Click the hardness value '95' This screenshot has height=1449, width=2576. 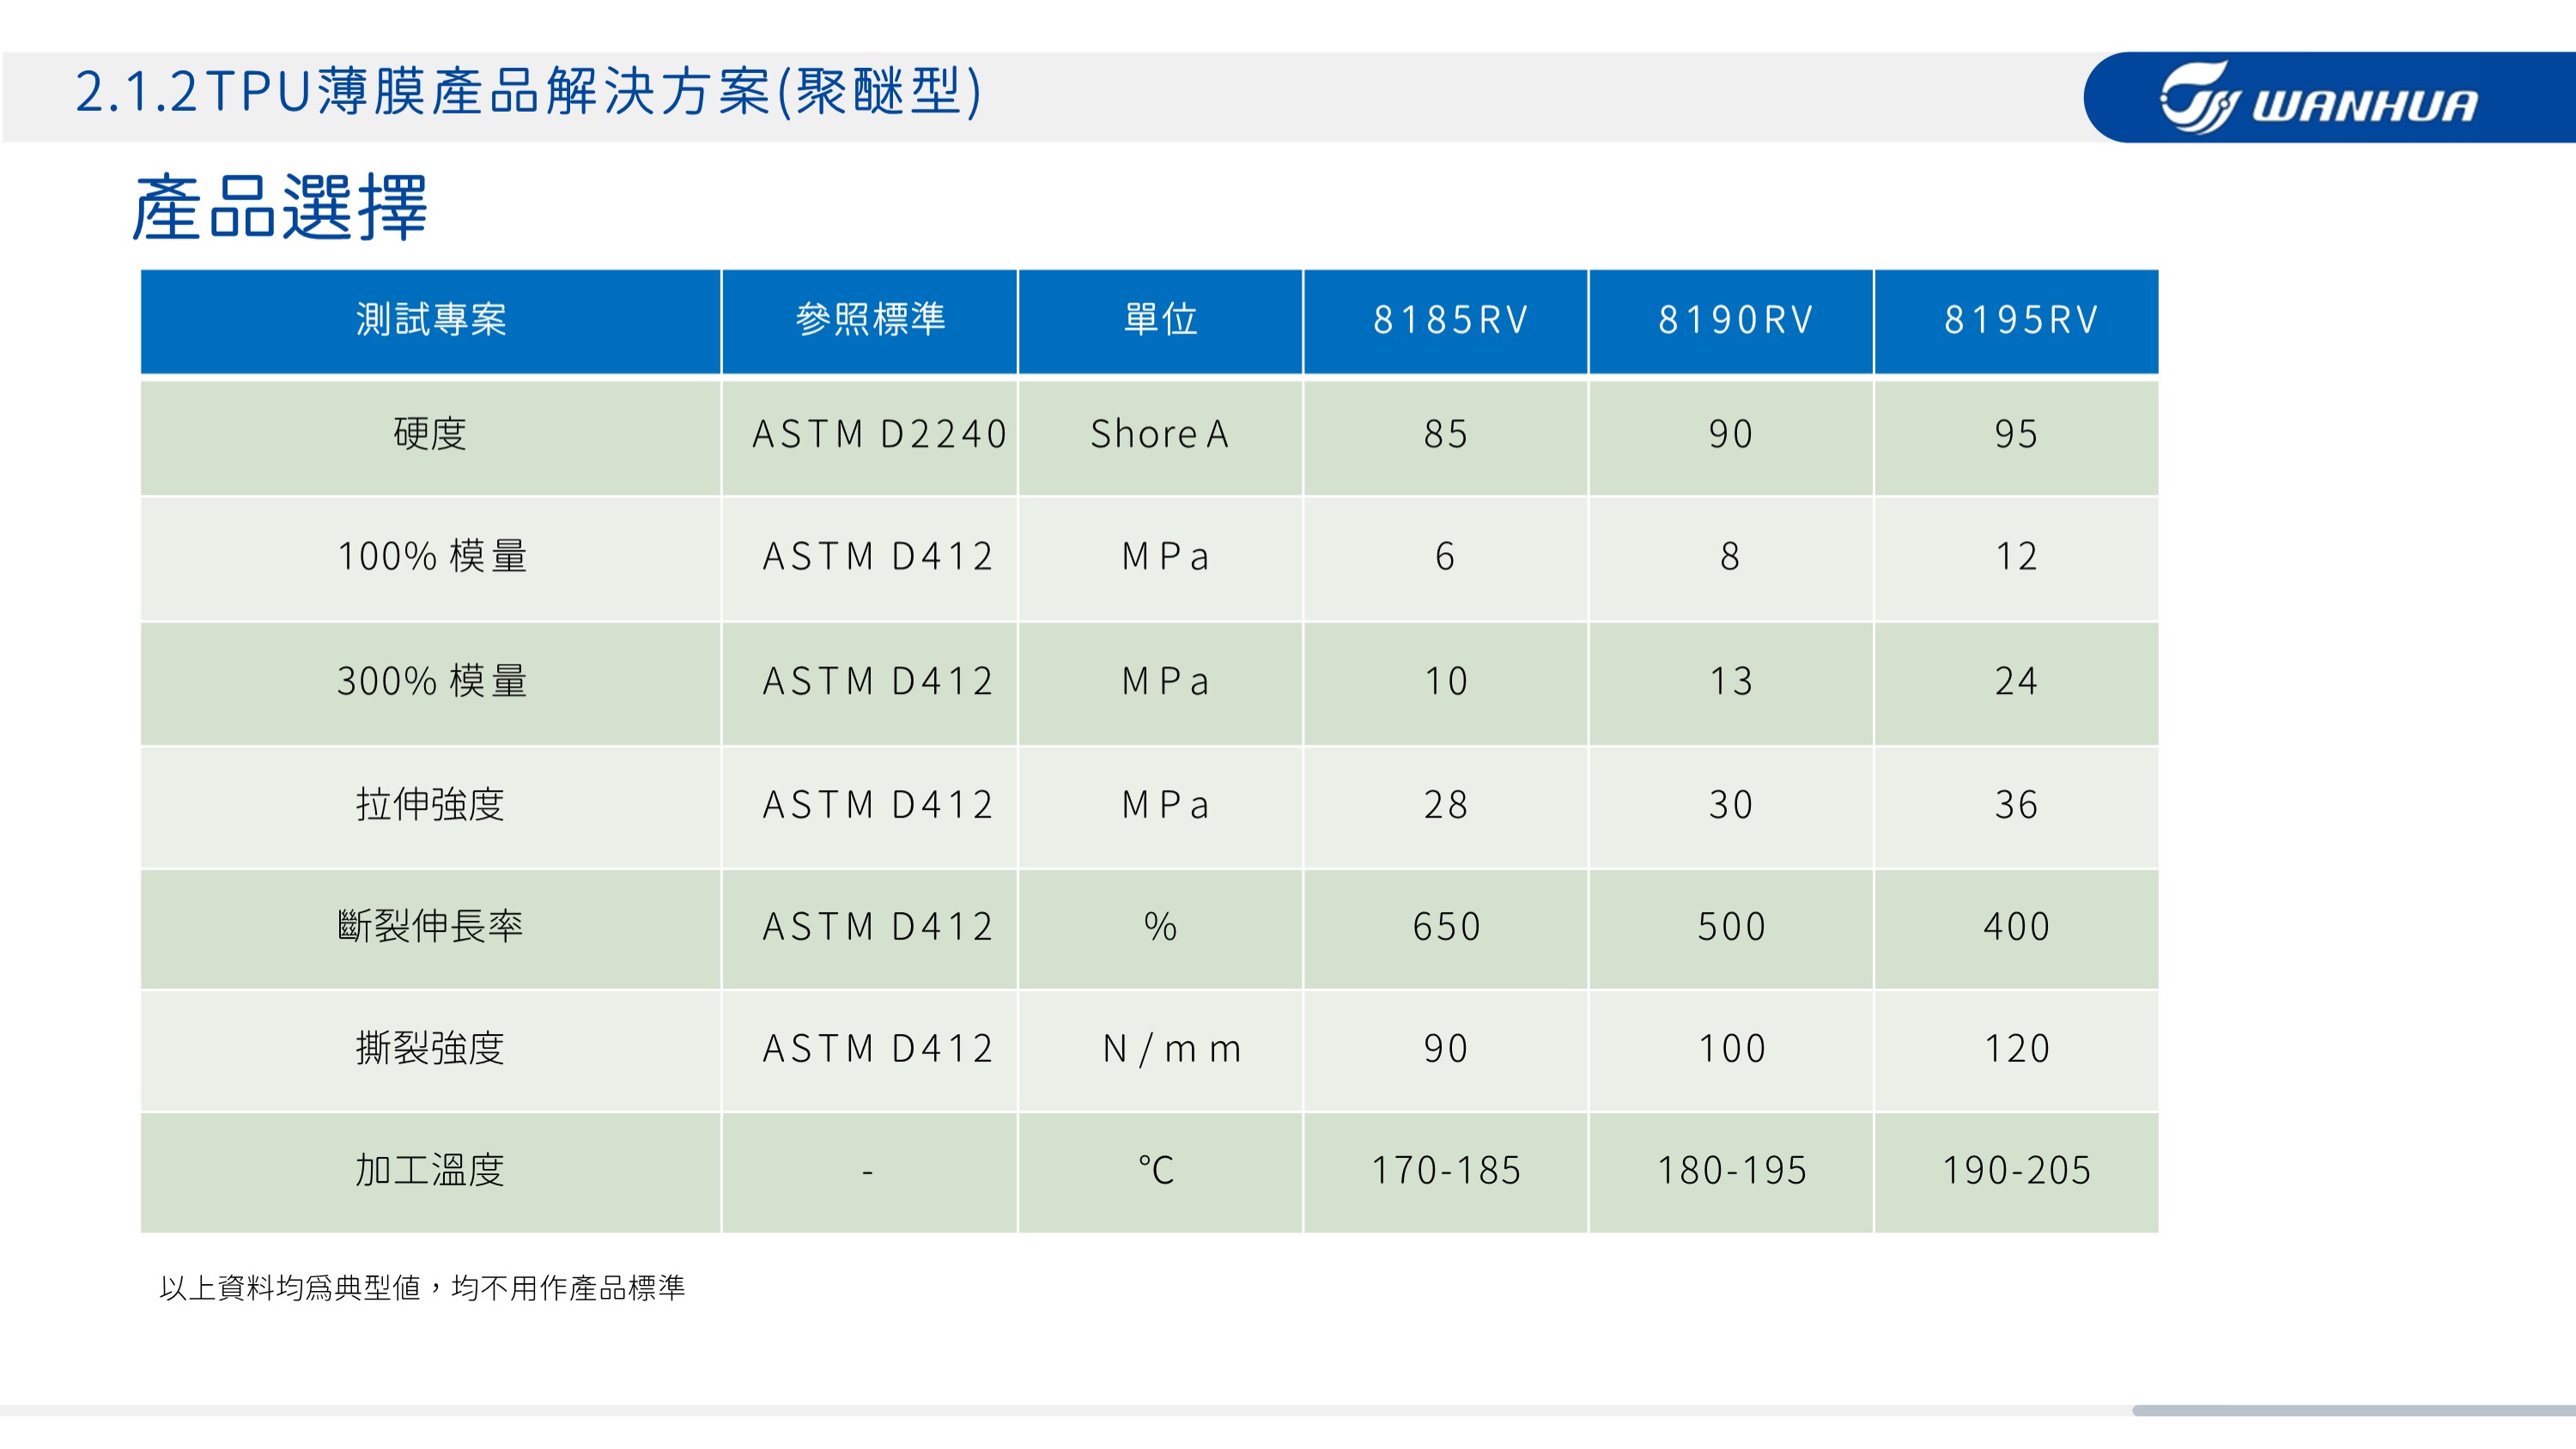pos(2016,434)
